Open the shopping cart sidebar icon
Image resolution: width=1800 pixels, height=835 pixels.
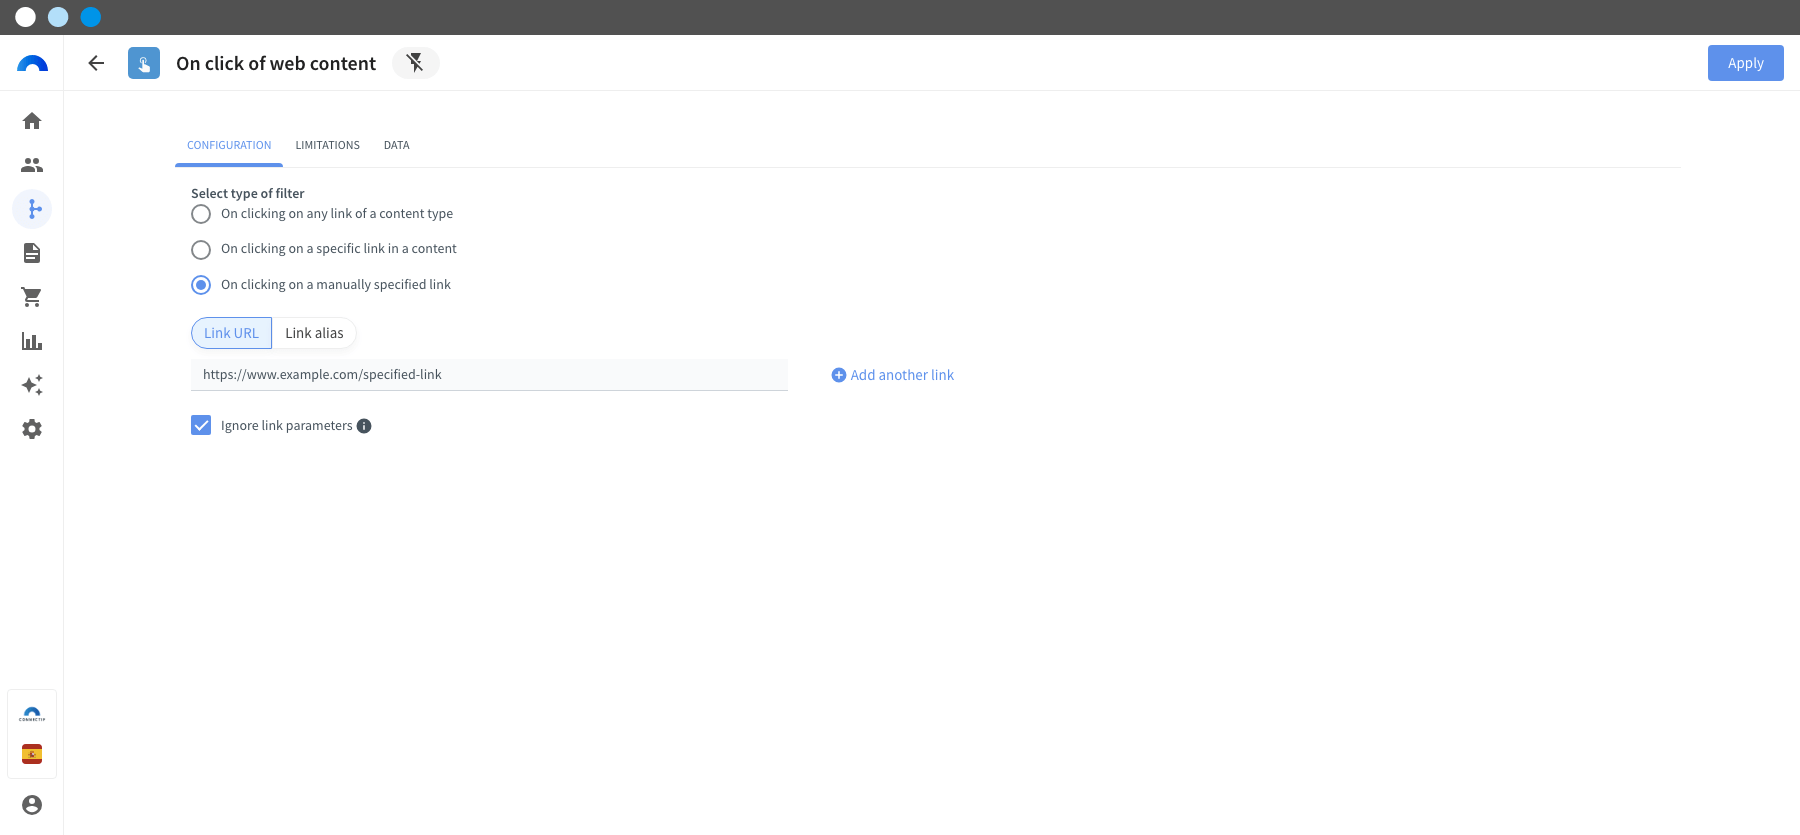coord(32,297)
